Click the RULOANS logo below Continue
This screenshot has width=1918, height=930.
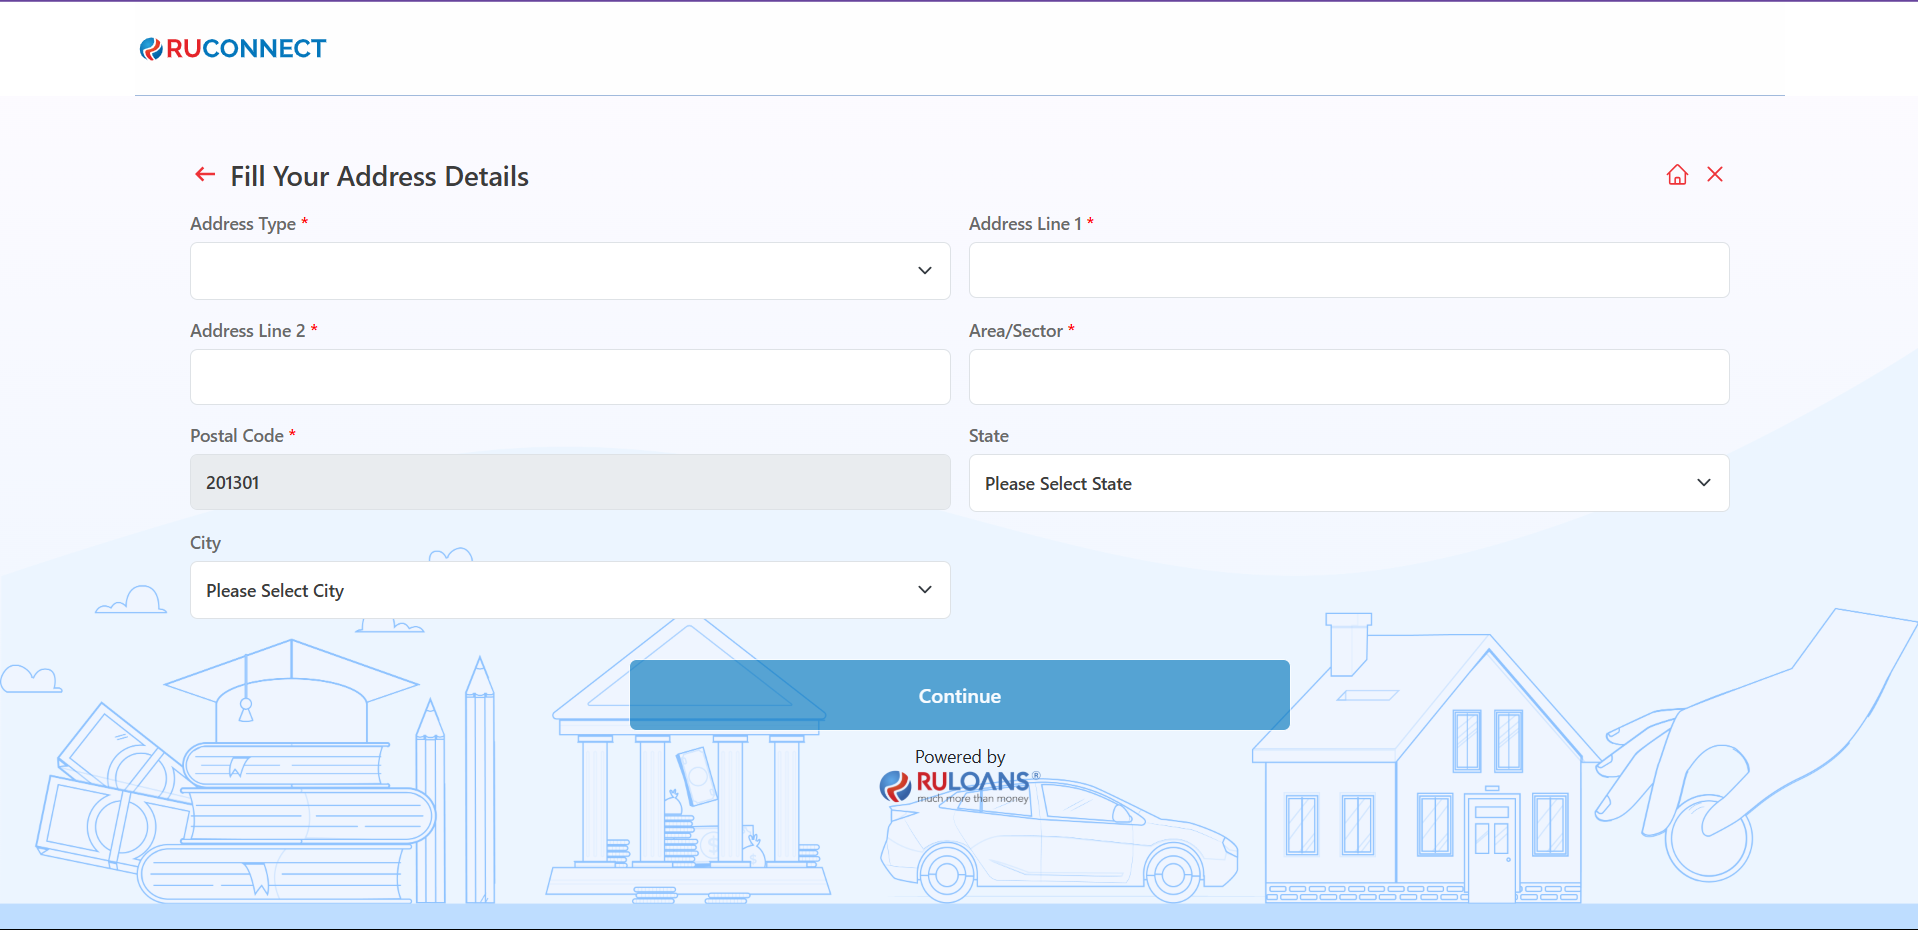[x=960, y=786]
